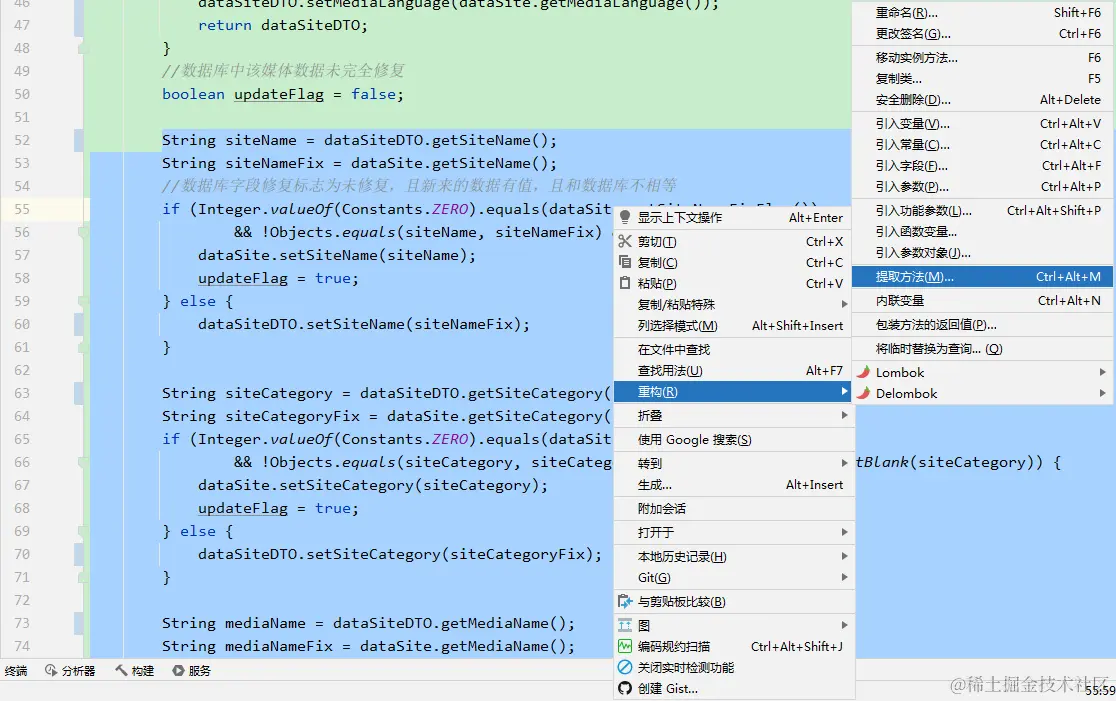Open the 构建 tool window label
This screenshot has width=1116, height=701.
pos(142,670)
